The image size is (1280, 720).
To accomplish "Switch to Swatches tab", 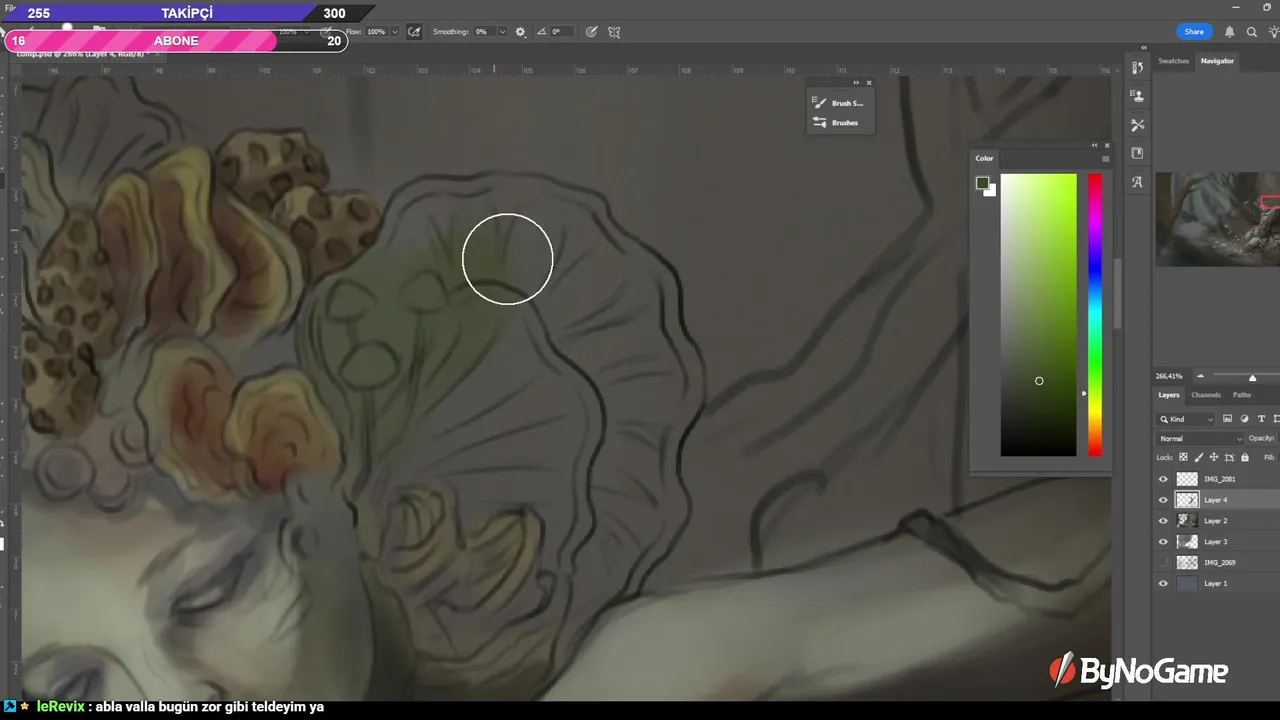I will [1173, 61].
